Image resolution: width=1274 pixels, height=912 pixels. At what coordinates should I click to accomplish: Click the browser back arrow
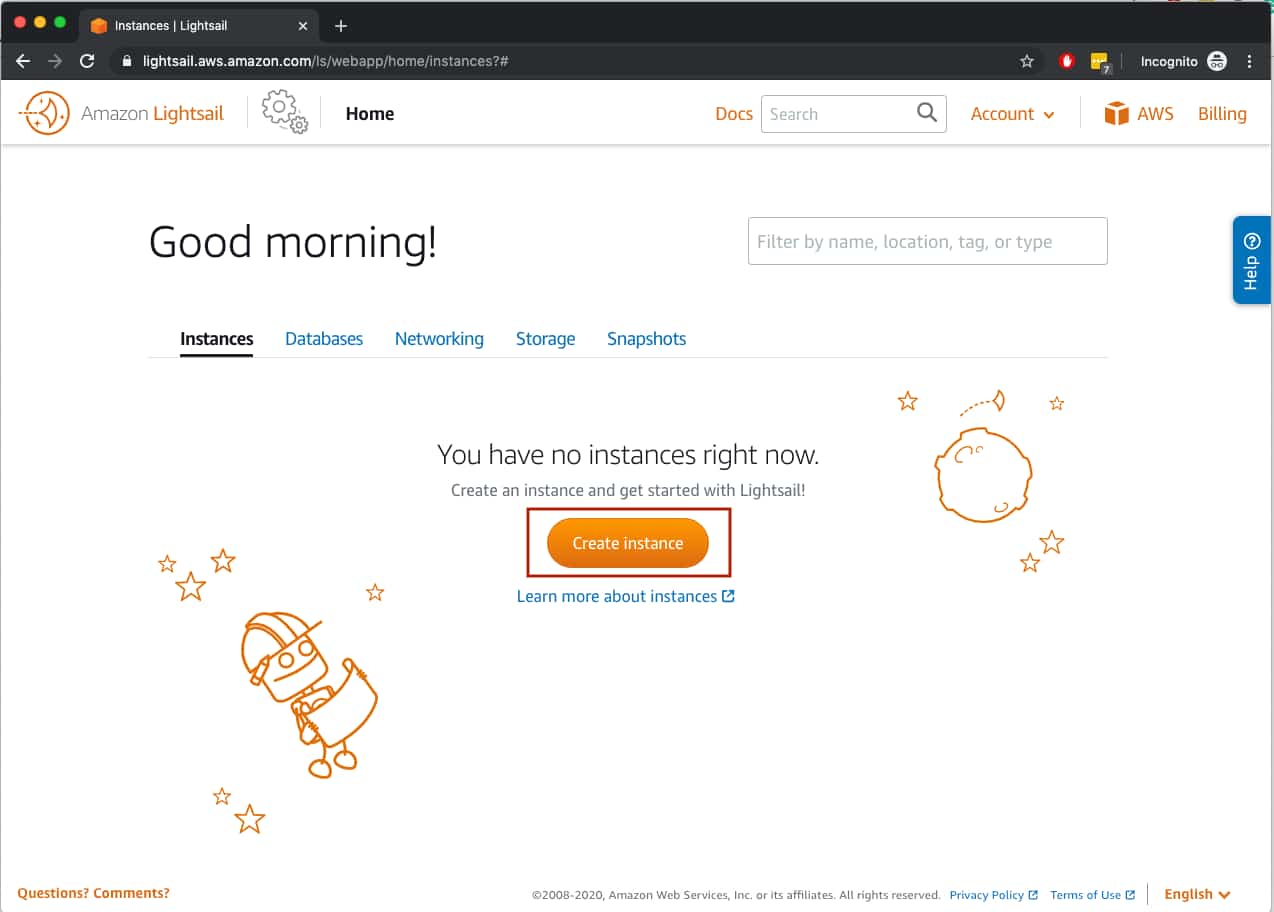pyautogui.click(x=23, y=61)
